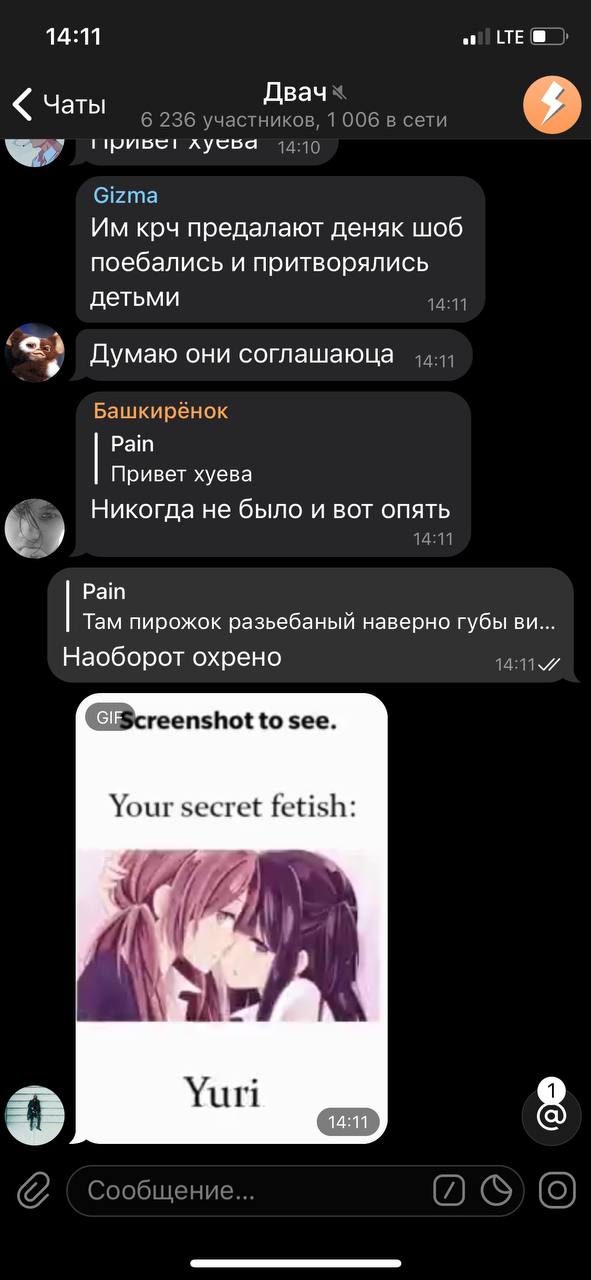Open the Двач group info header

pos(294,105)
